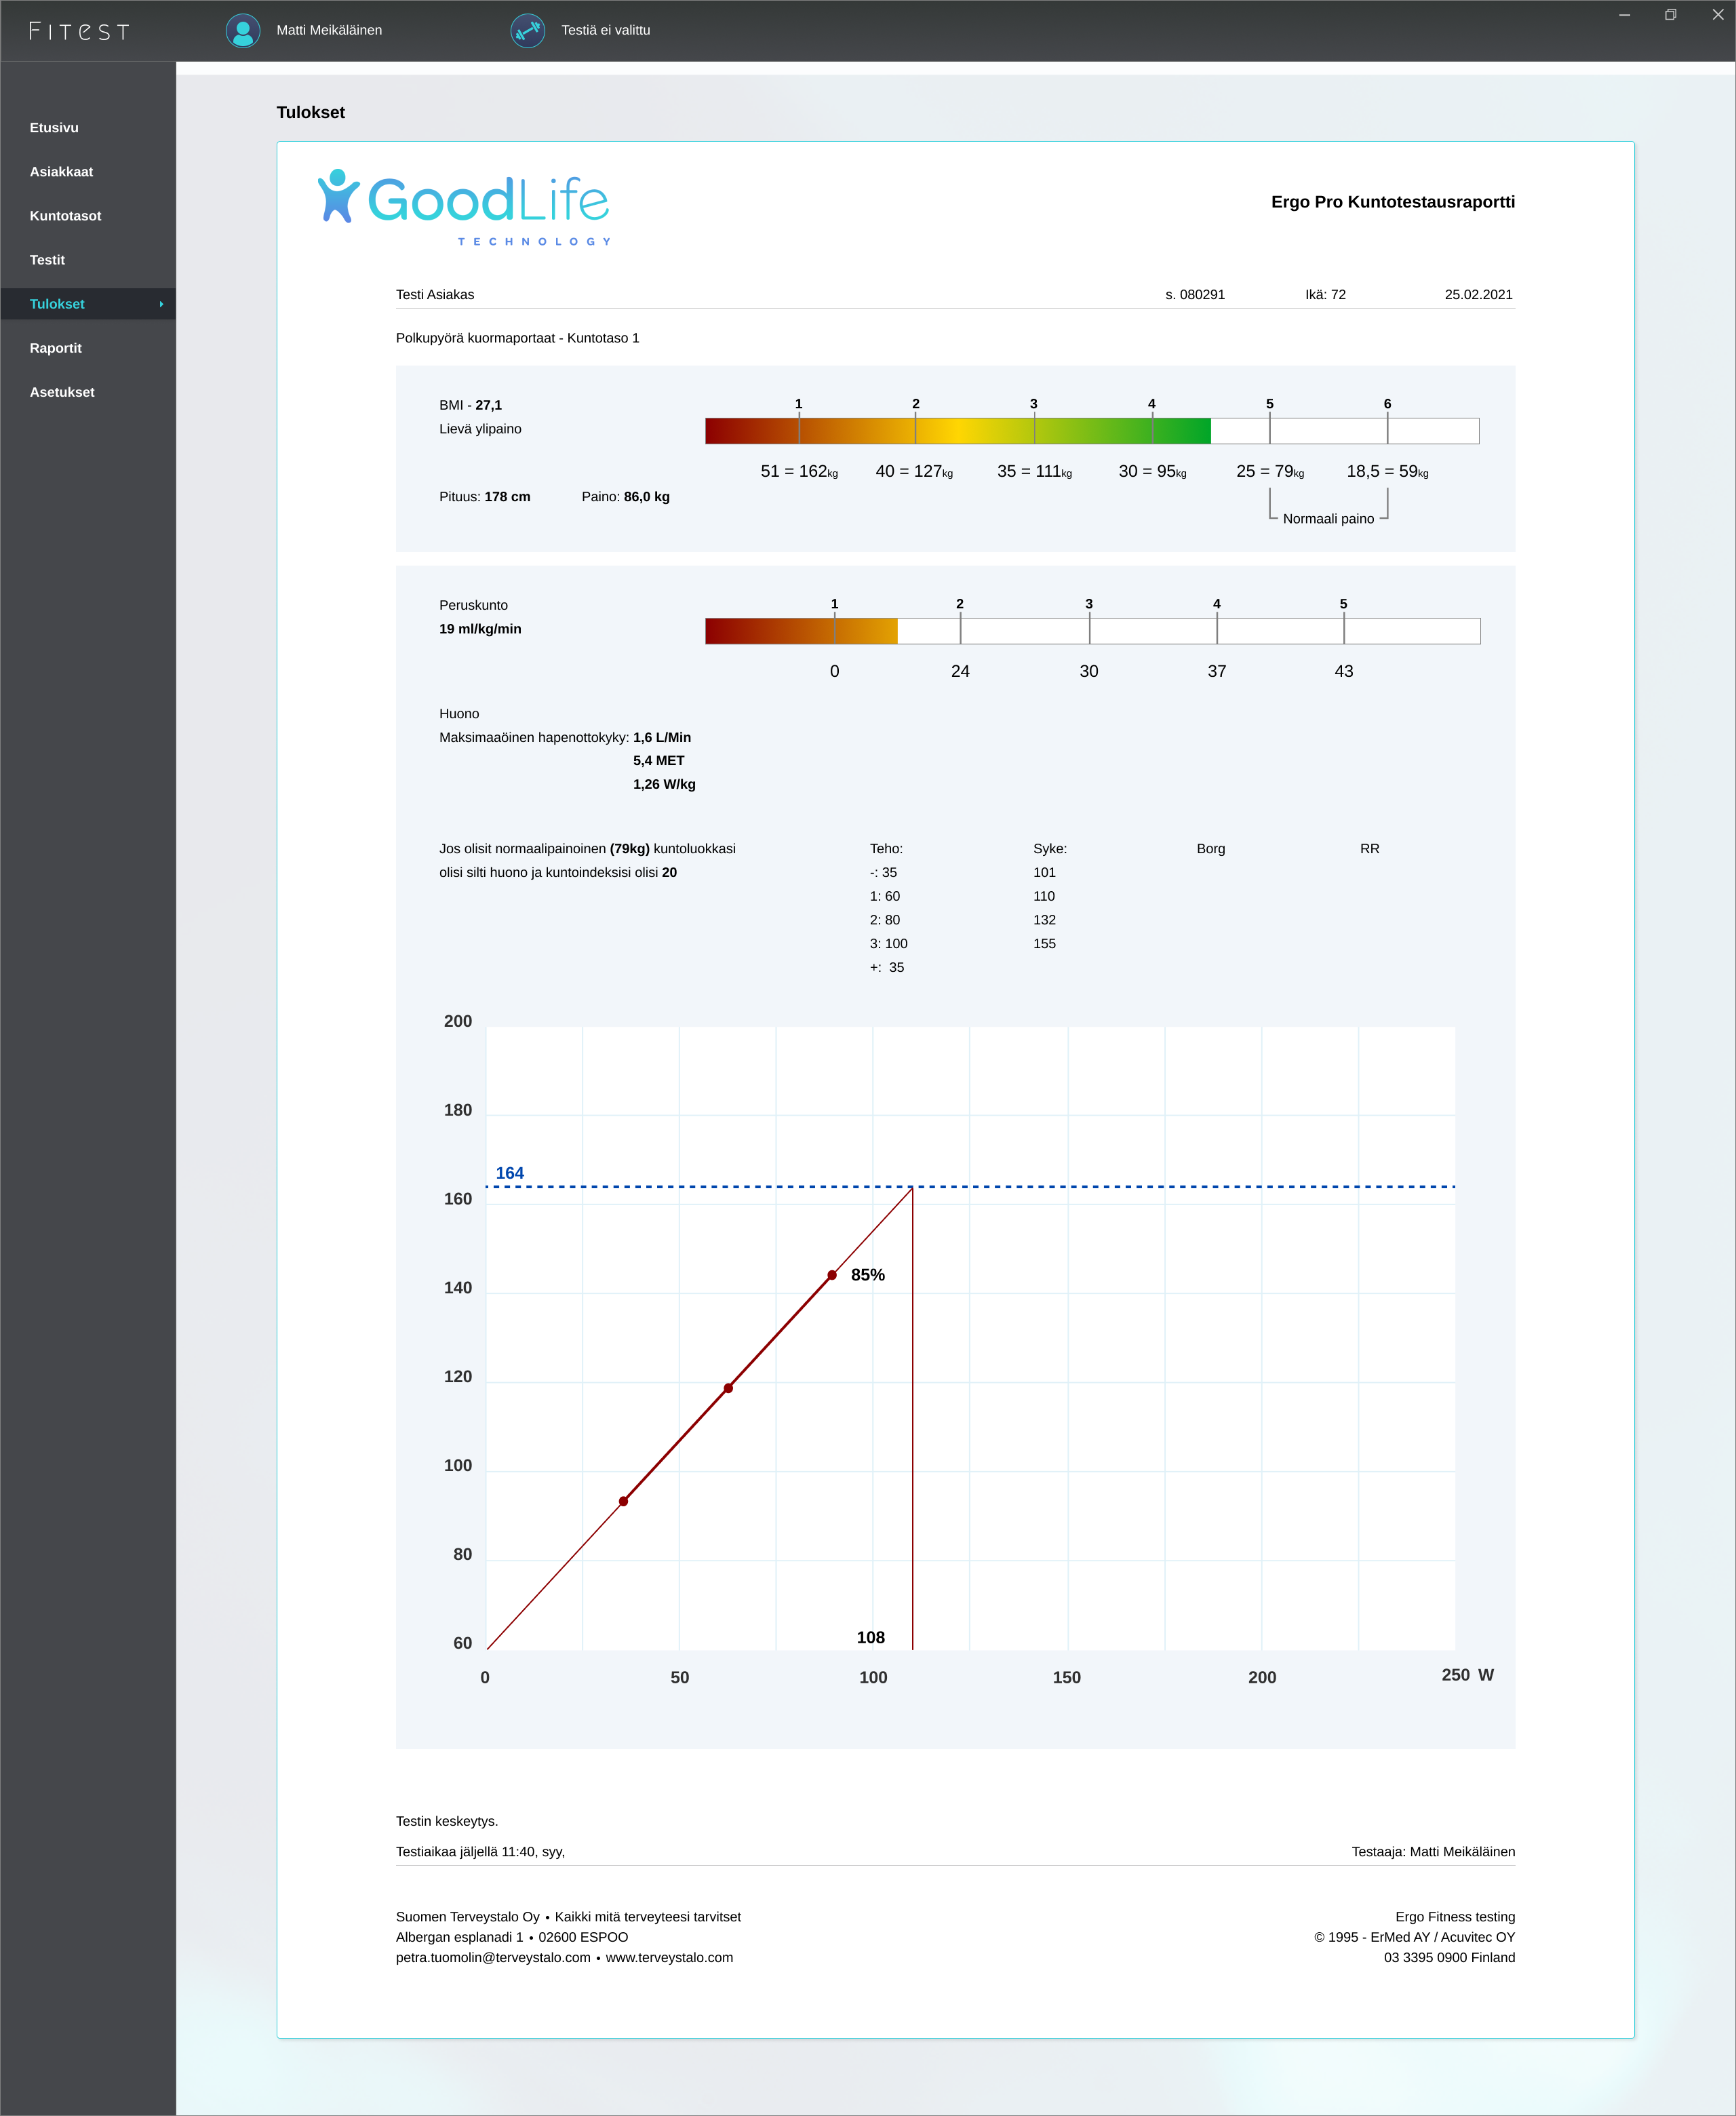
Task: Select Testit in the sidebar
Action: (47, 259)
